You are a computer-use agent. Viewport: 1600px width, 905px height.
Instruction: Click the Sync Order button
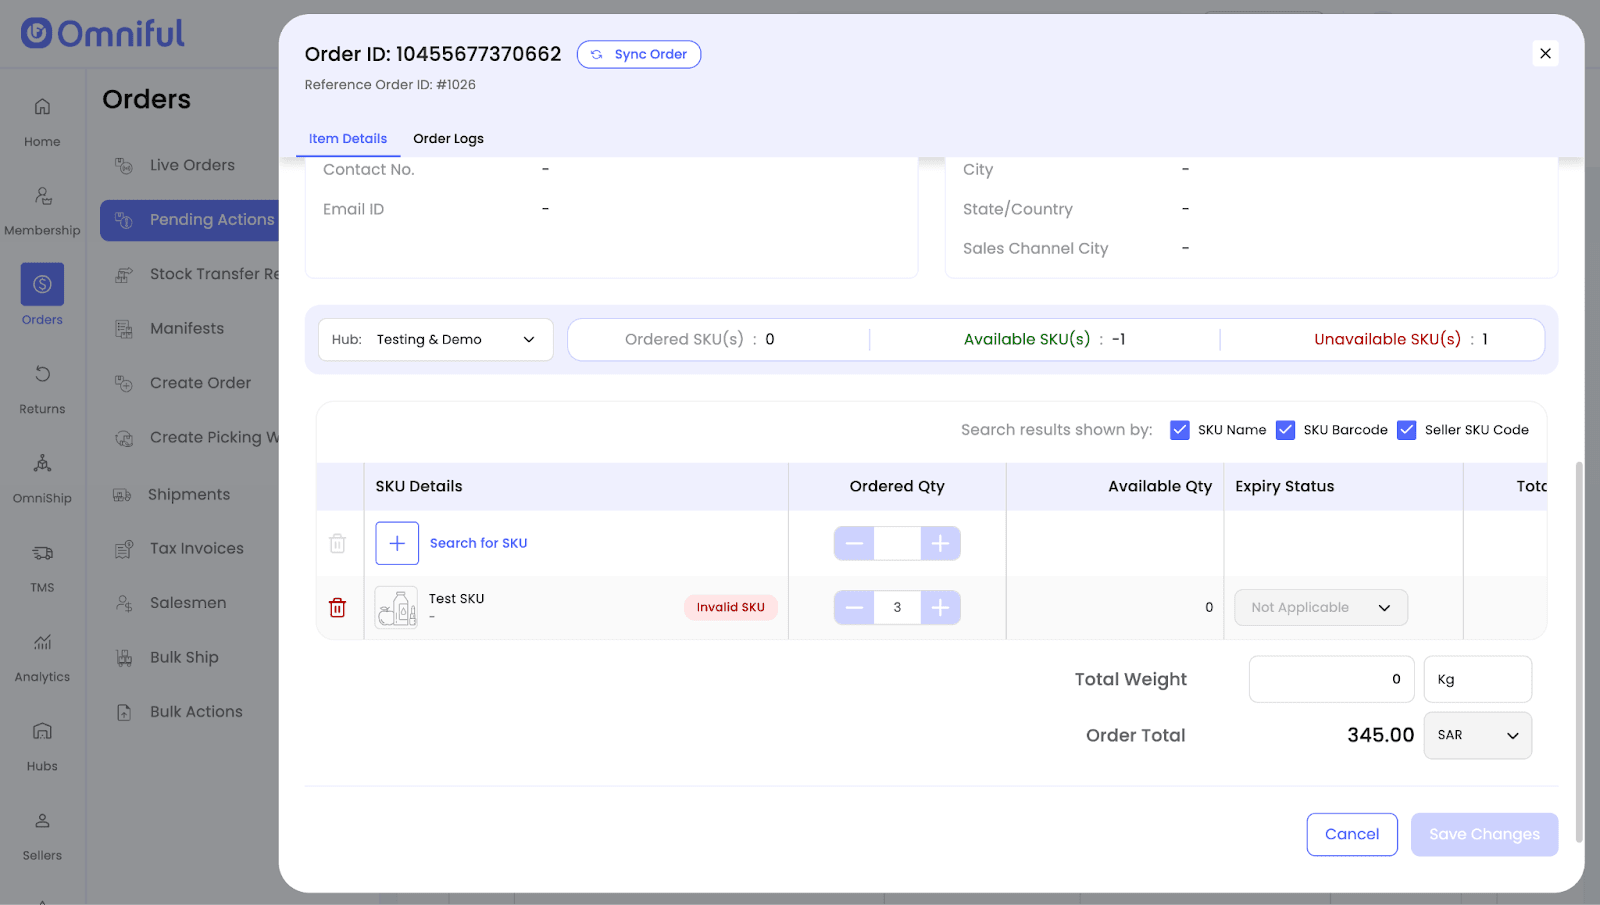[x=639, y=54]
